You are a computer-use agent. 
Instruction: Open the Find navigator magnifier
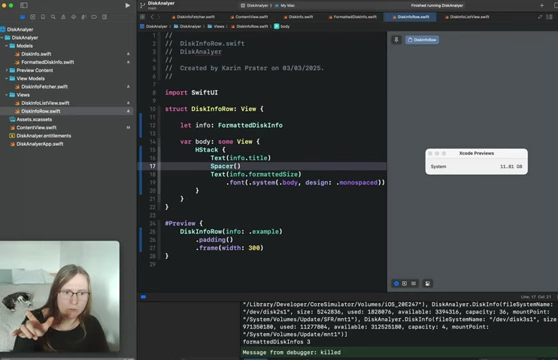[53, 17]
